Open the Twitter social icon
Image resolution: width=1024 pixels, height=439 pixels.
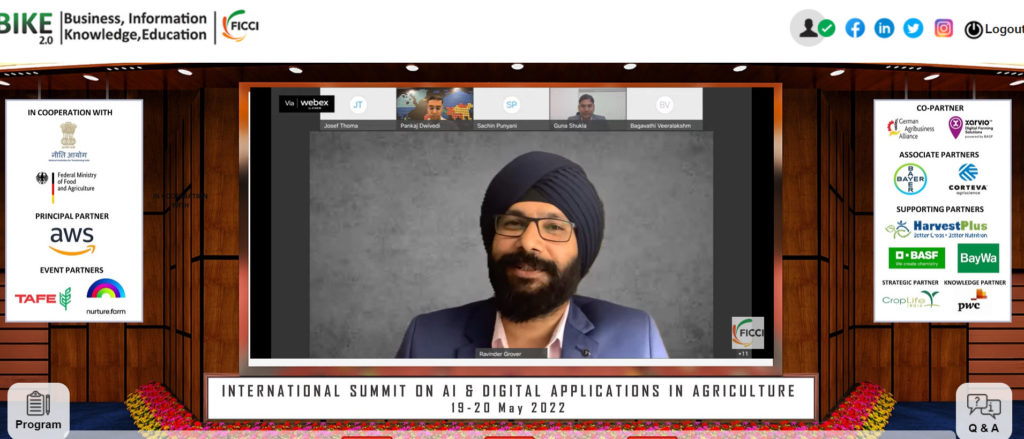click(x=913, y=28)
